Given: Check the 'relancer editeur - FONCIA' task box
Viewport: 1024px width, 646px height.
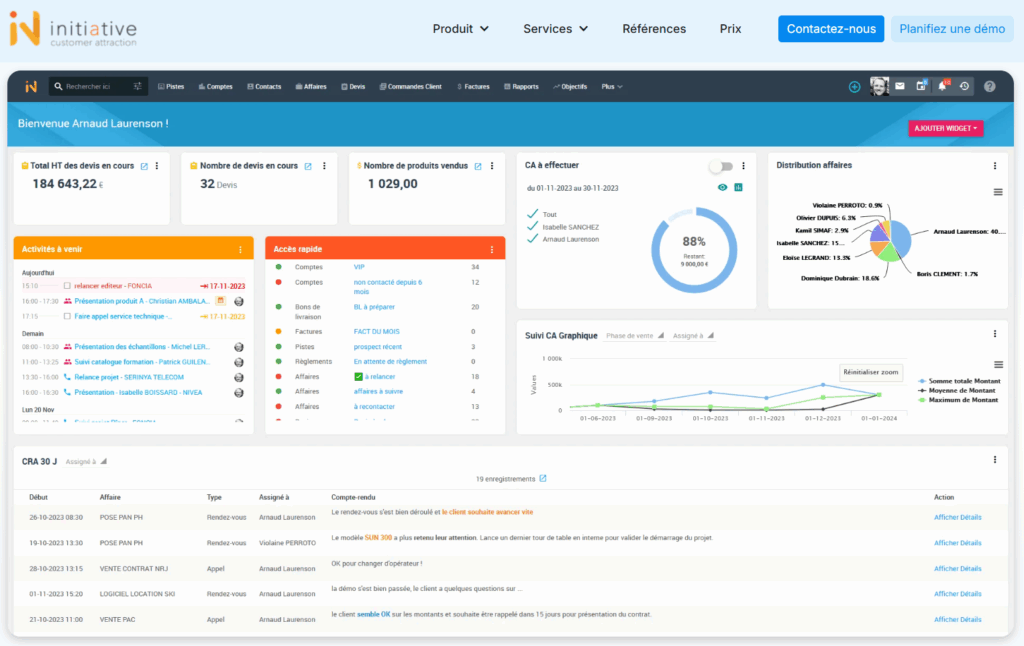Looking at the screenshot, I should (x=67, y=285).
